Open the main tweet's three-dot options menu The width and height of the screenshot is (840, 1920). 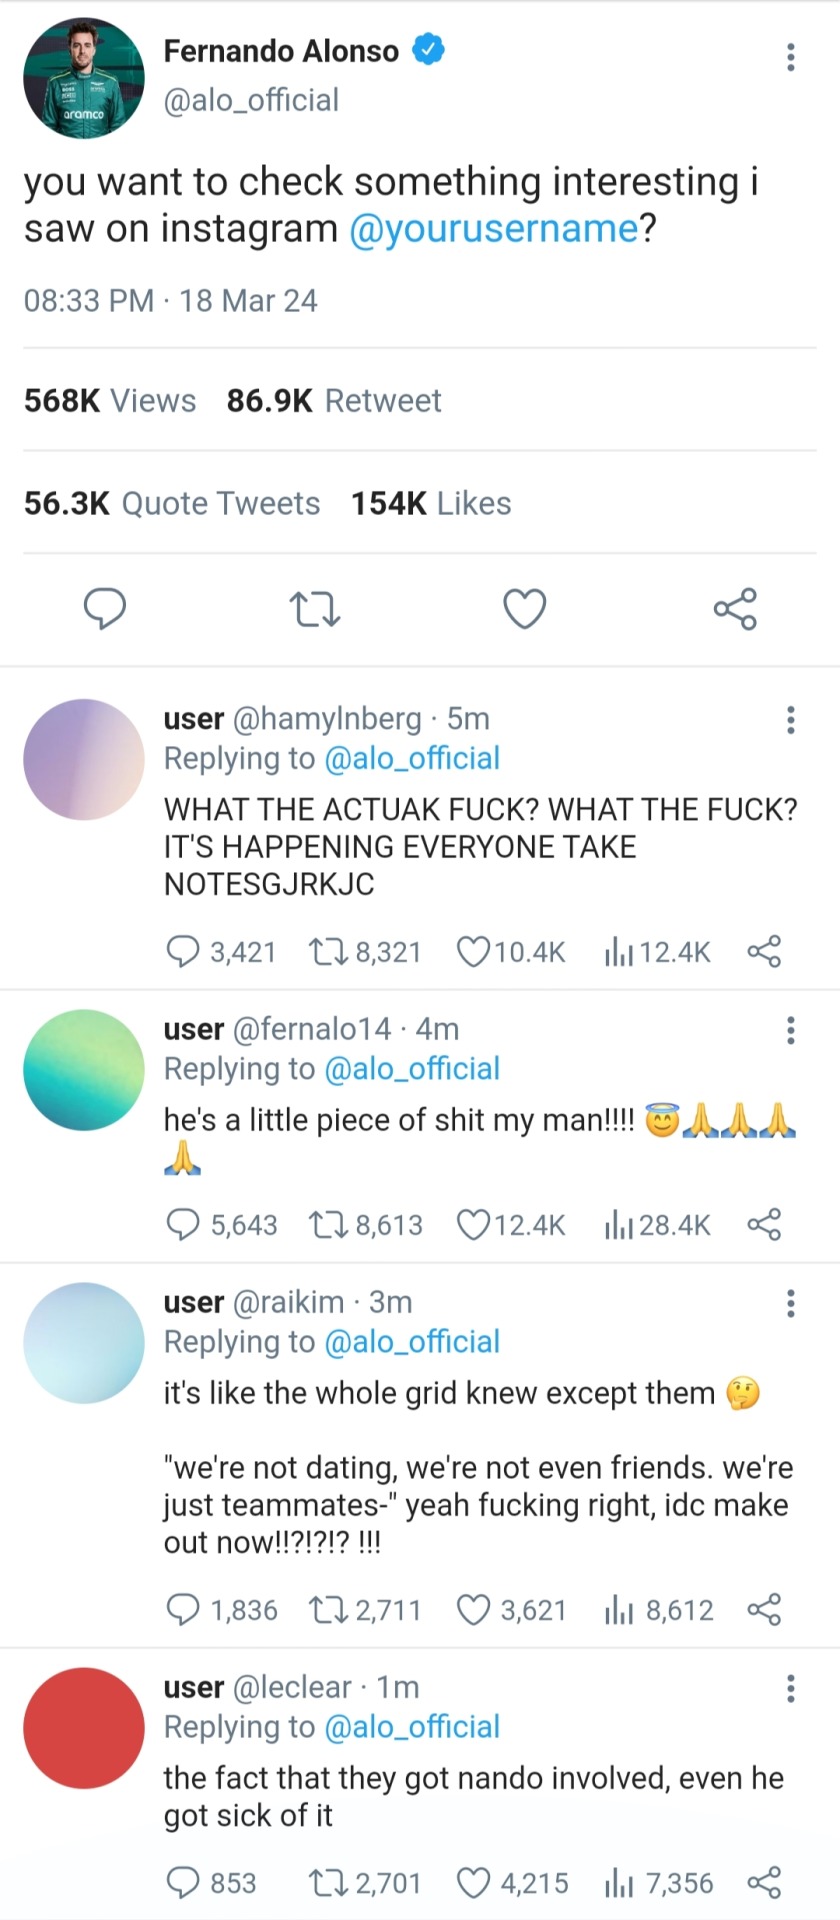click(790, 57)
